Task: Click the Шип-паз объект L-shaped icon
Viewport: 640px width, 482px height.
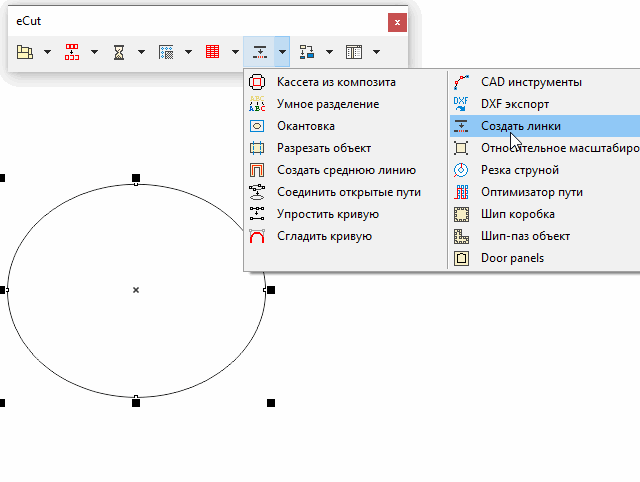Action: (461, 236)
